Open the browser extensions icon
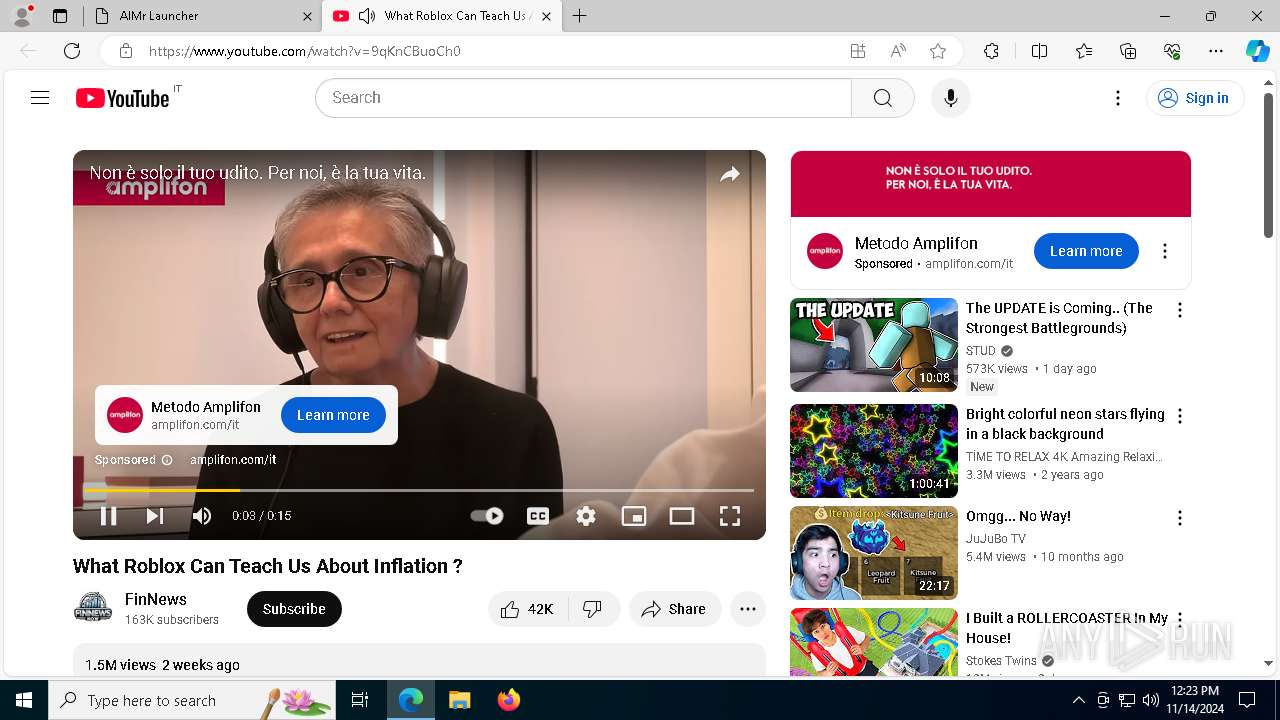Viewport: 1280px width, 720px height. tap(991, 51)
